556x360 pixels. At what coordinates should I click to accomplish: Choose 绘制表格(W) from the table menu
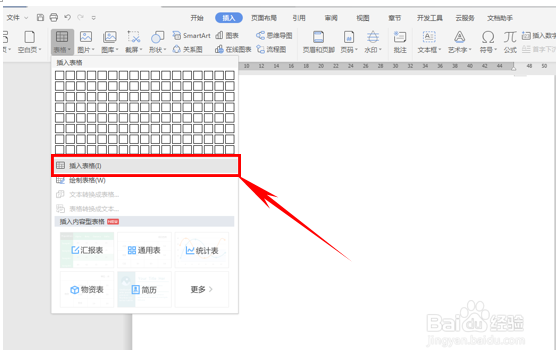click(x=145, y=180)
